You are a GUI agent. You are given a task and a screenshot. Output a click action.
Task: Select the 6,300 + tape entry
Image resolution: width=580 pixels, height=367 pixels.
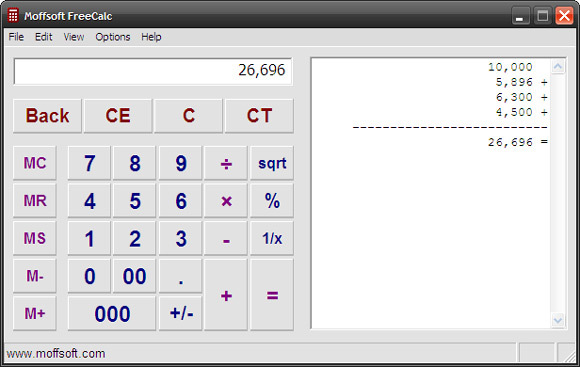[x=522, y=97]
